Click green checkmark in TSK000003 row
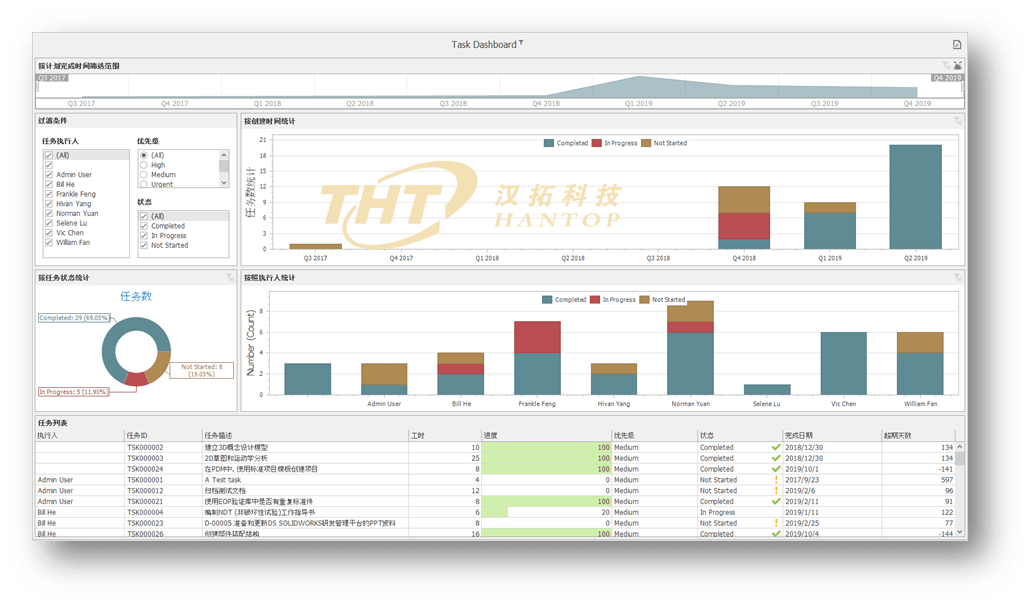 click(x=775, y=458)
